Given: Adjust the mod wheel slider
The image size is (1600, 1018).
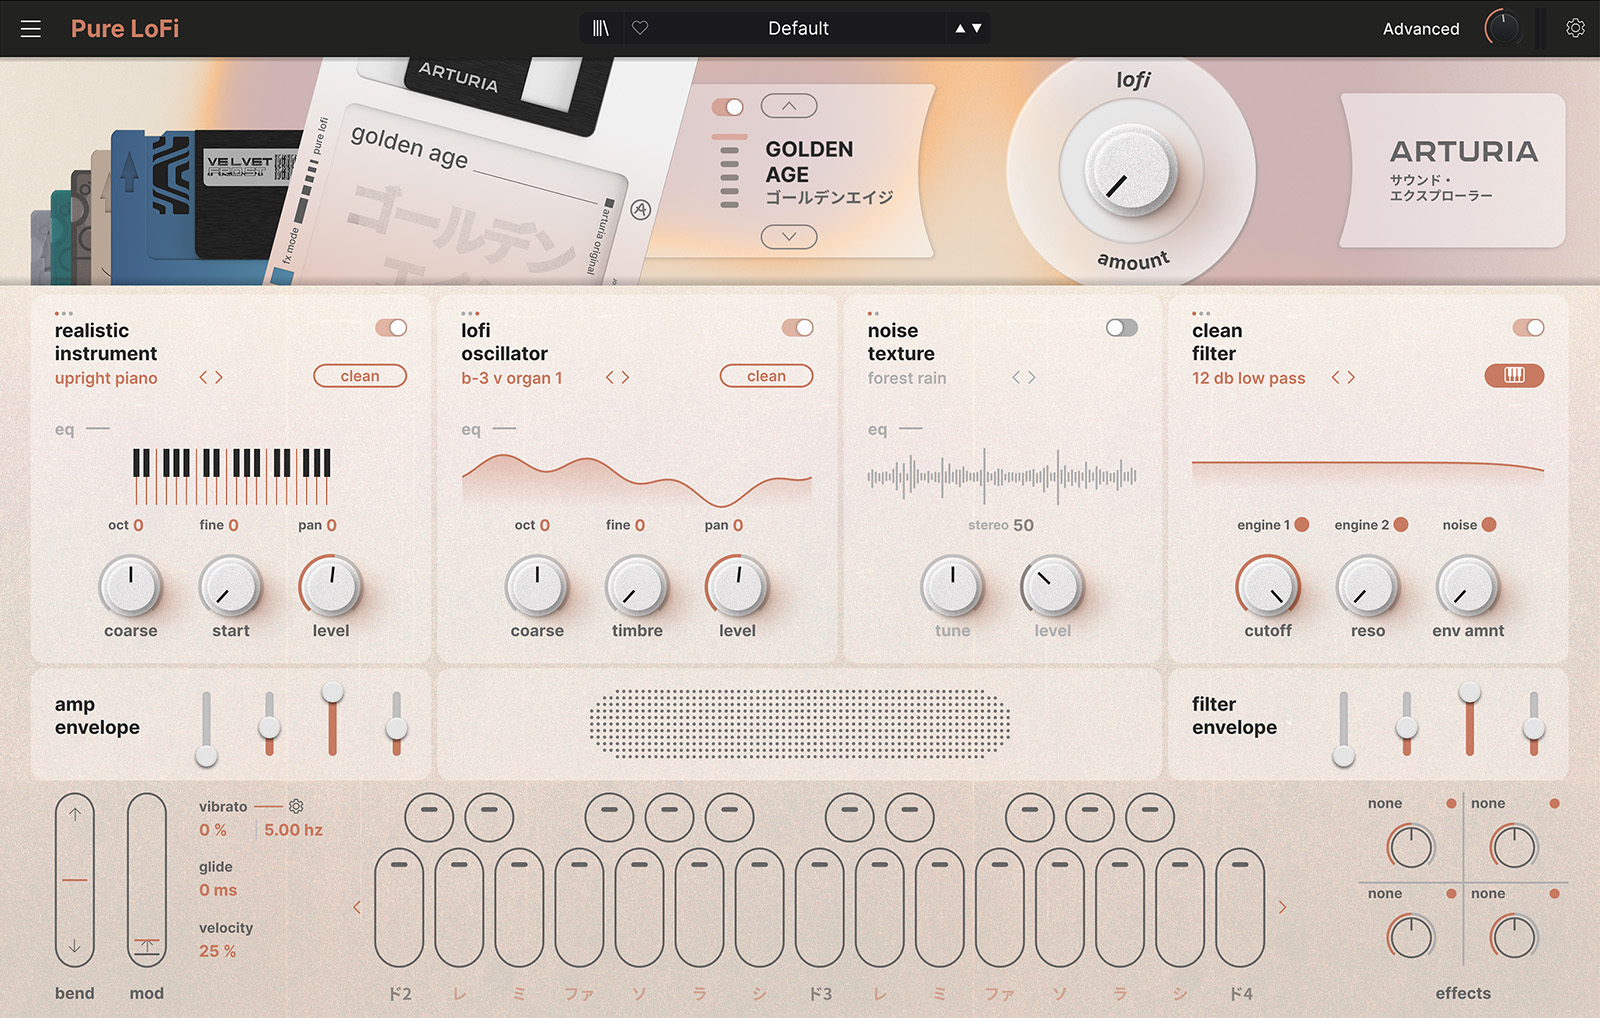Looking at the screenshot, I should [x=147, y=880].
